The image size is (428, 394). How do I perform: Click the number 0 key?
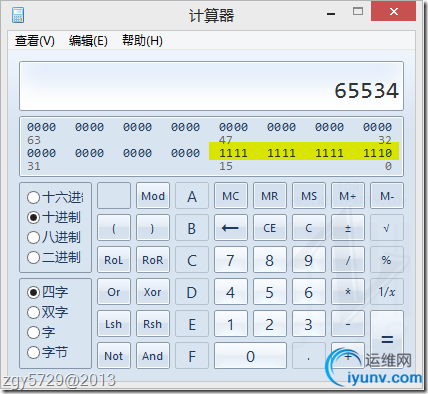[250, 356]
